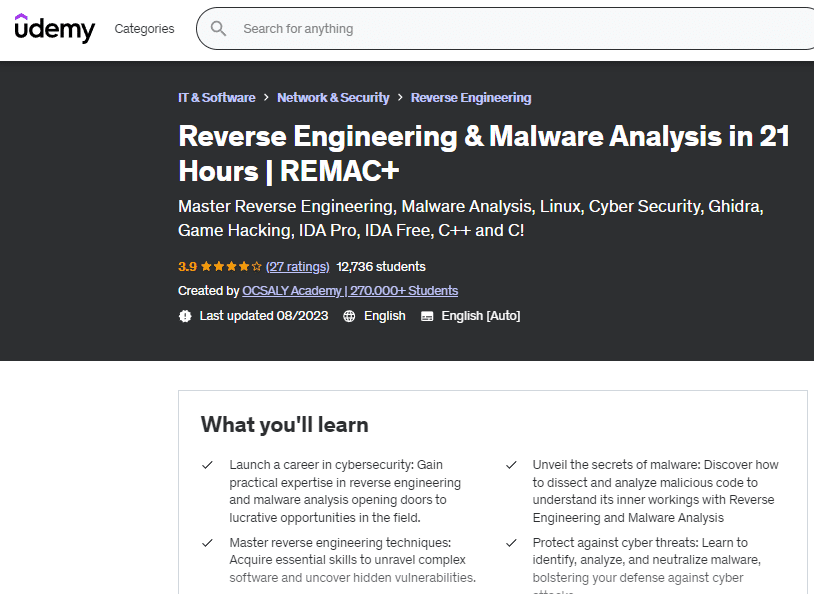Focus the Search for anything field

[x=500, y=29]
